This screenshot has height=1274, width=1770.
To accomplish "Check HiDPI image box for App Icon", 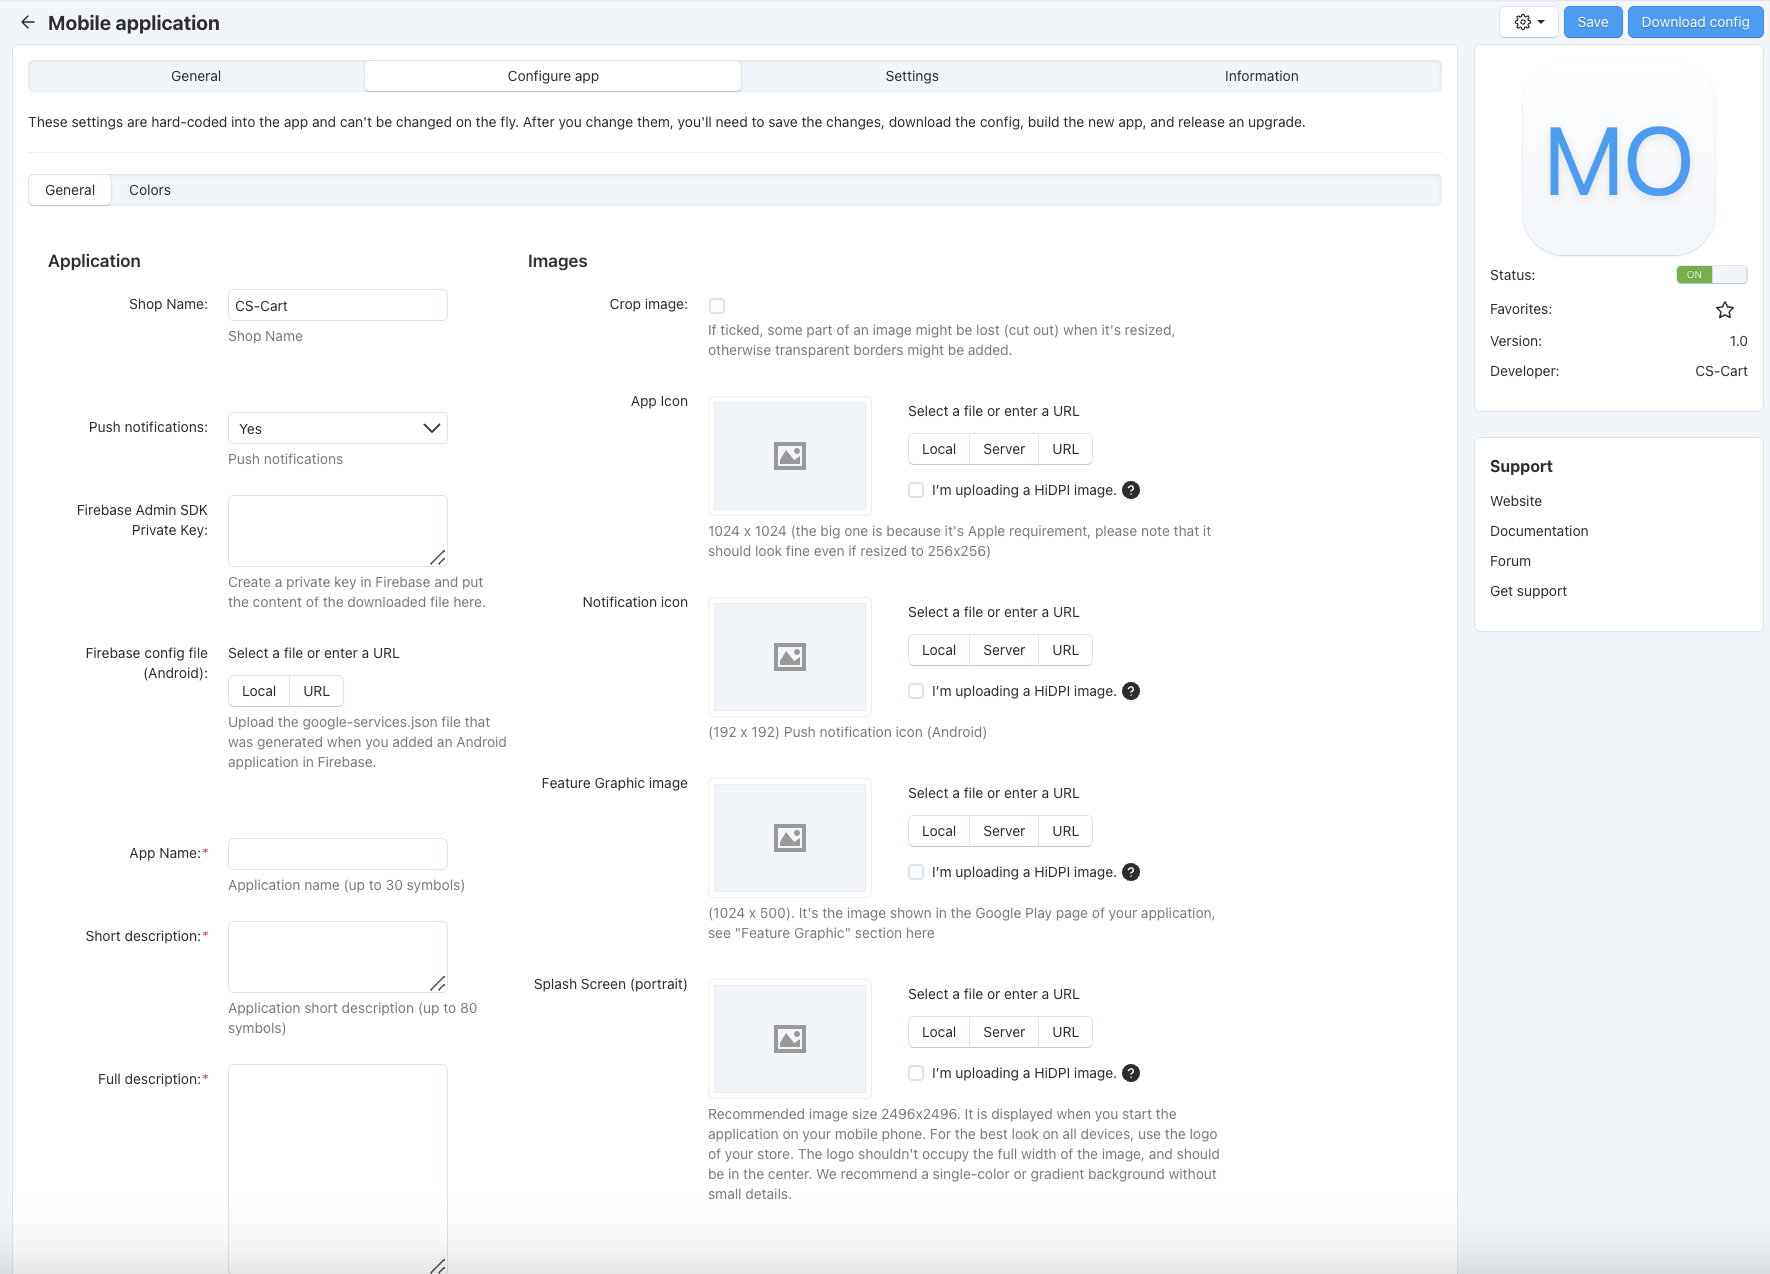I will coord(916,490).
